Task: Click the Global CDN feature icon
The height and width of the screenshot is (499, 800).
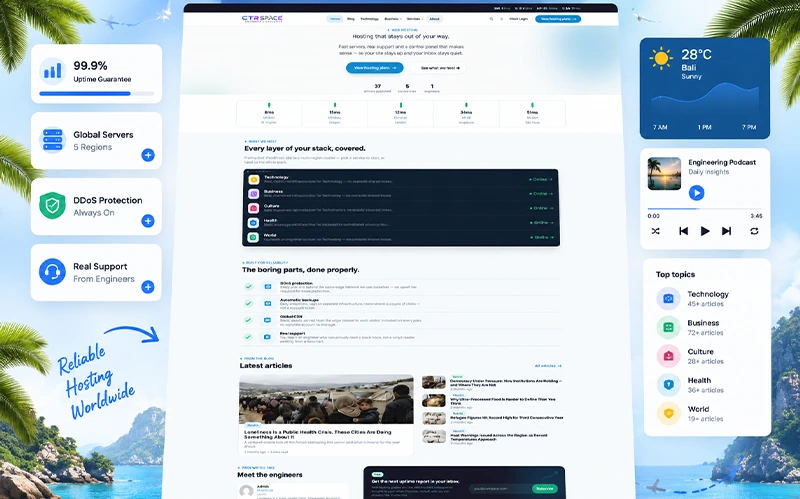Action: pos(267,320)
